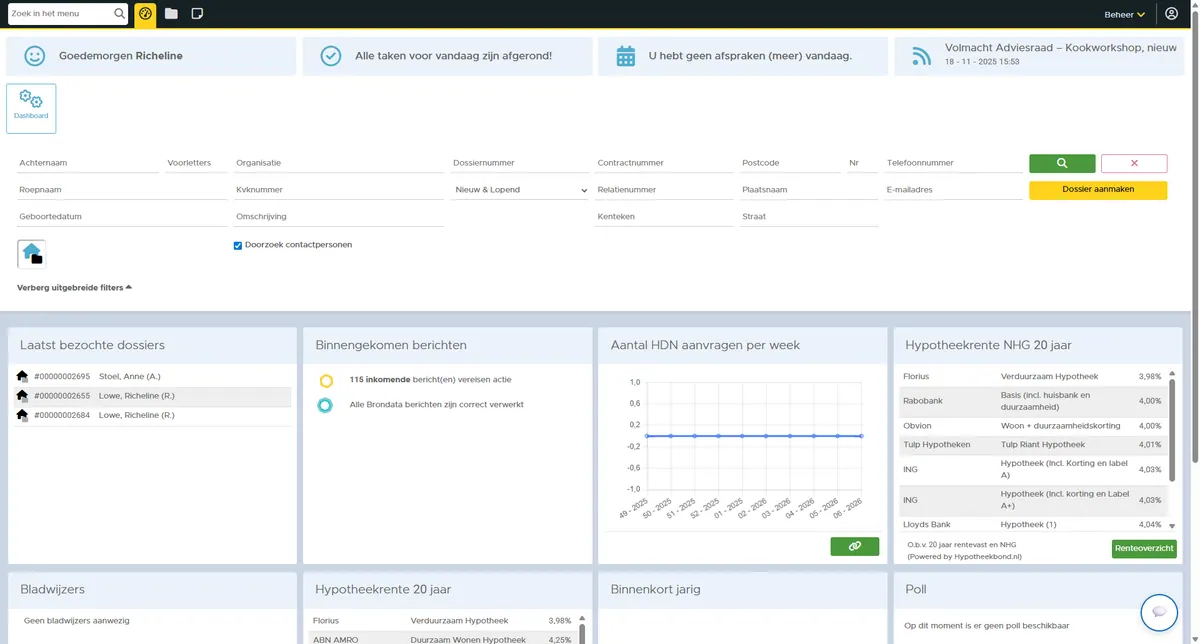Click the Rabobank row in NHG rates

point(1032,401)
